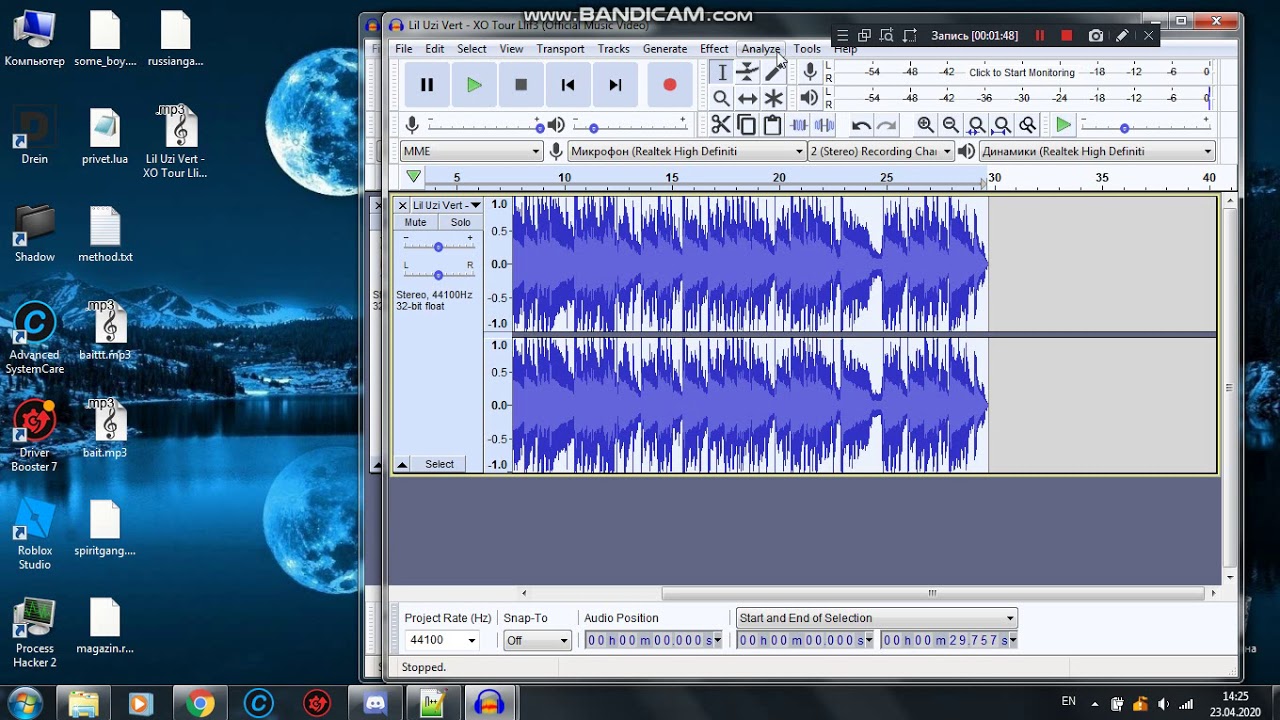
Task: Adjust the track pan L-R slider
Action: click(438, 274)
